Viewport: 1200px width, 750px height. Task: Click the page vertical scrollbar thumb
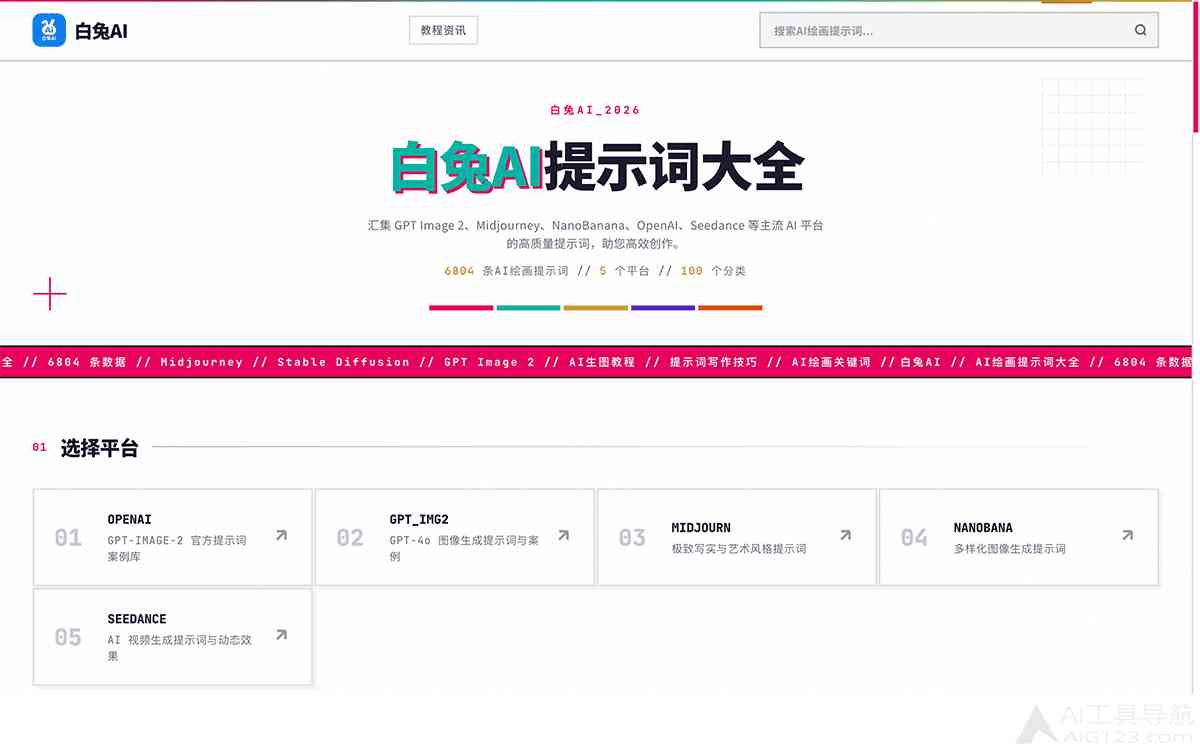click(x=1196, y=66)
